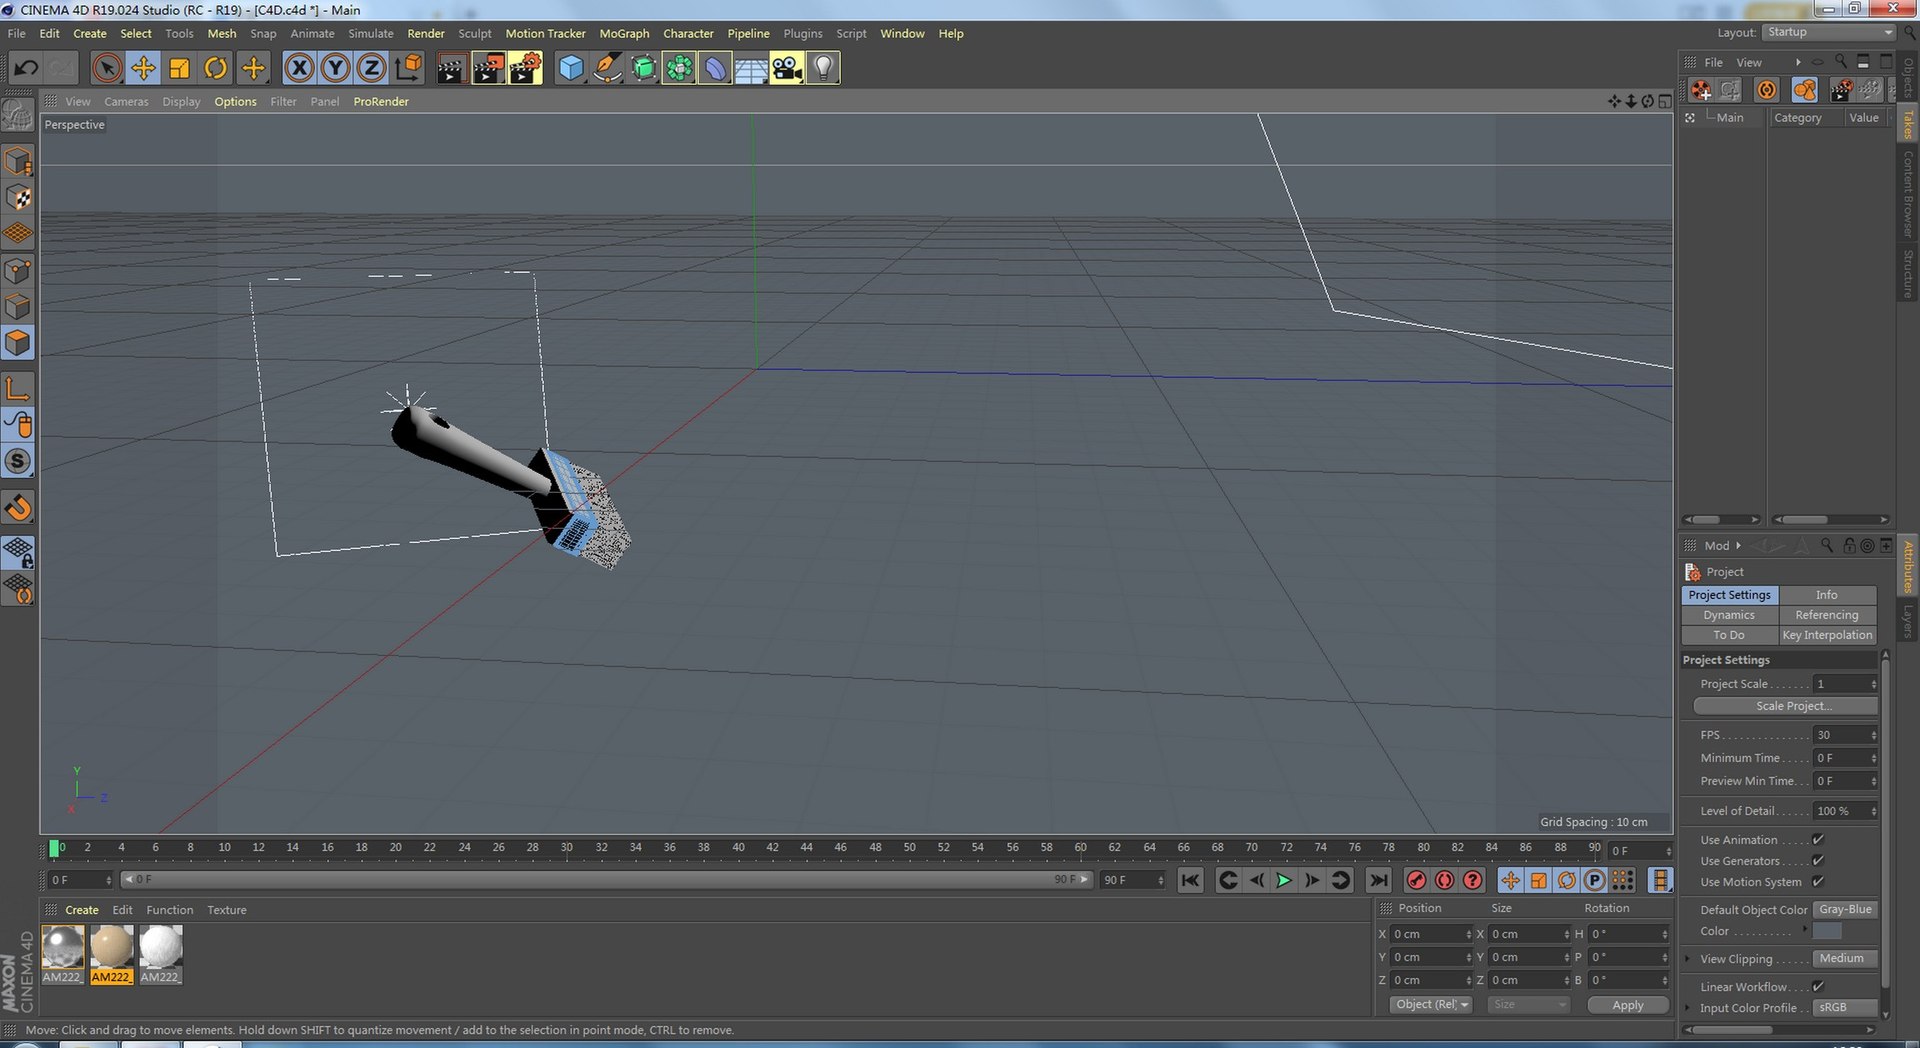Jump to end of animation
The height and width of the screenshot is (1048, 1920).
1378,880
